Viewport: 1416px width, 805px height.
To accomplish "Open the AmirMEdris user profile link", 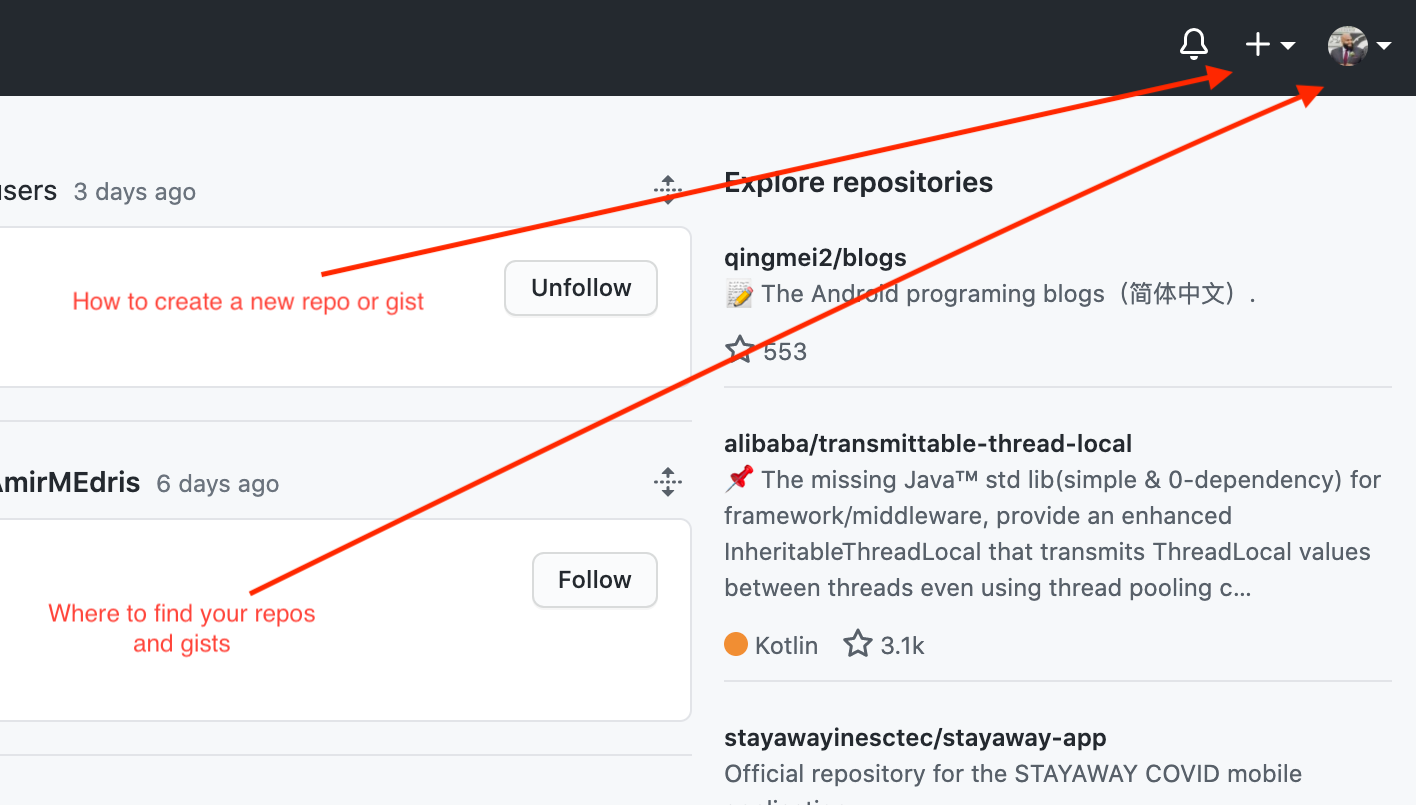I will 70,483.
